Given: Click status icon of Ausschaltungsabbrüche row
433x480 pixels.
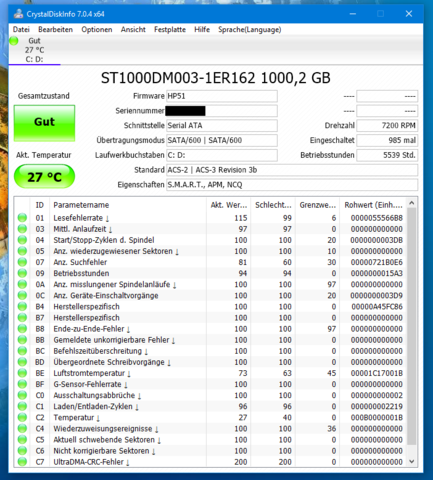Looking at the screenshot, I should (x=22, y=395).
